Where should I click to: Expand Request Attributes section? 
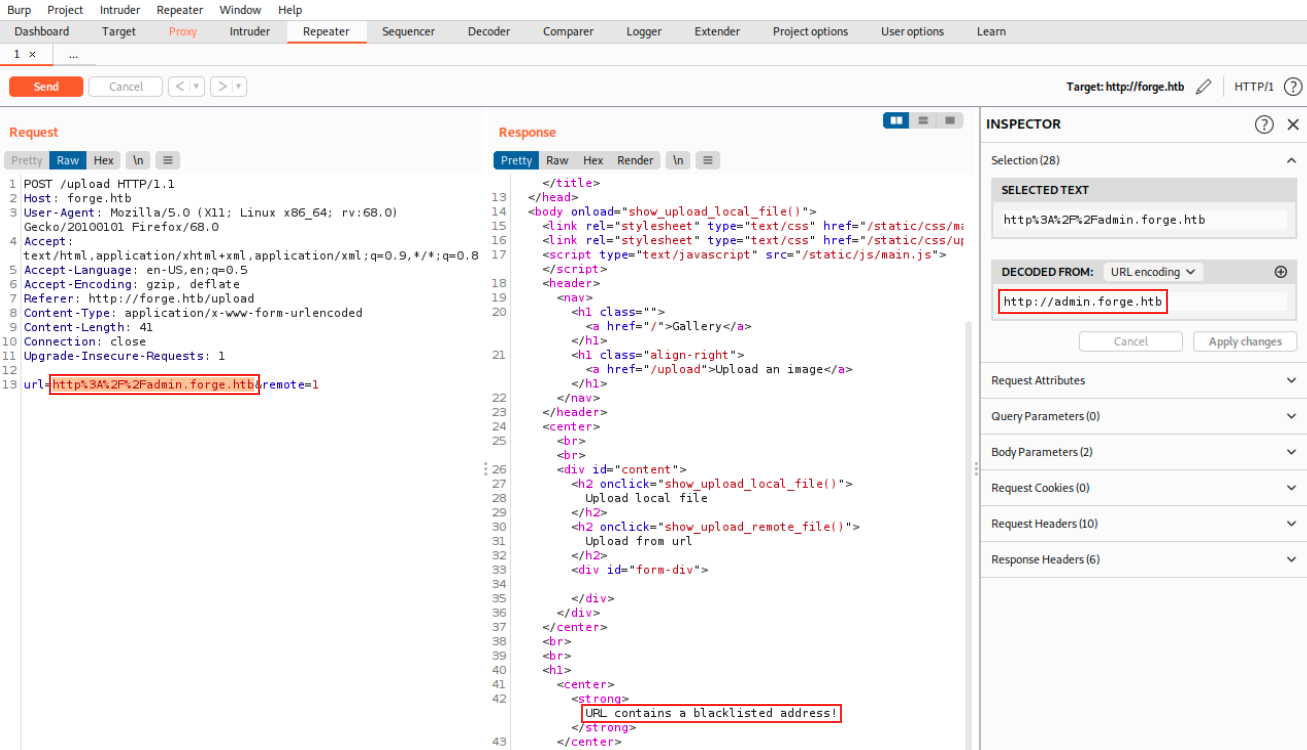[1143, 380]
